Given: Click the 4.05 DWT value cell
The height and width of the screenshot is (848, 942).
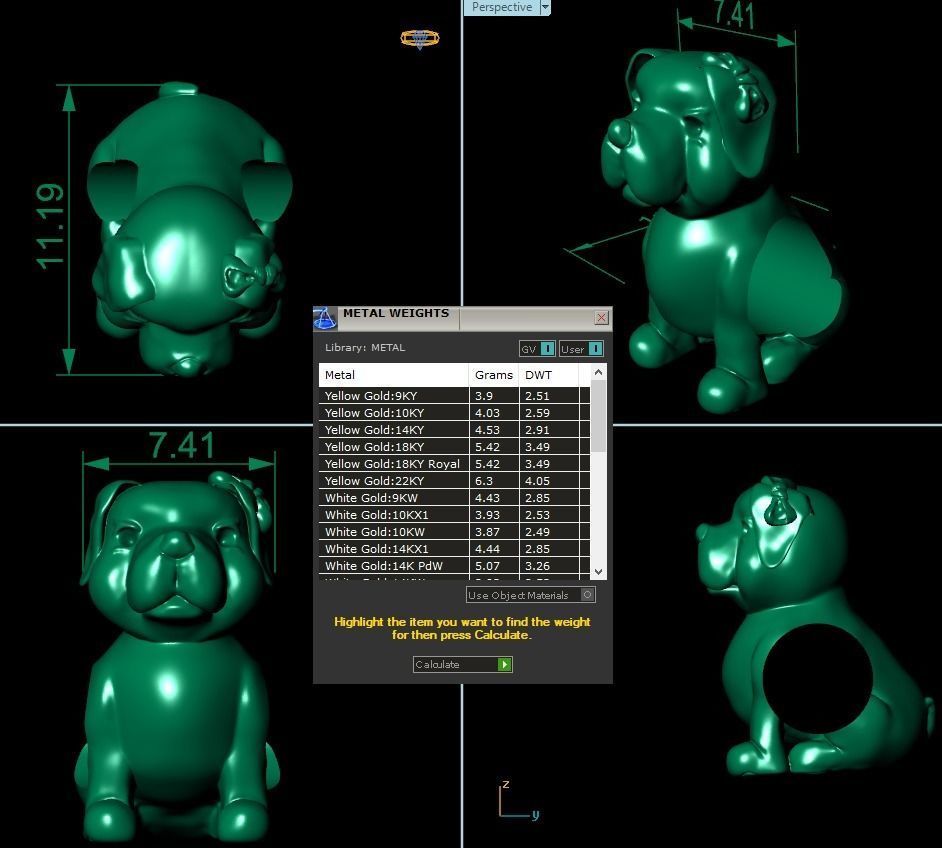Looking at the screenshot, I should click(x=548, y=480).
